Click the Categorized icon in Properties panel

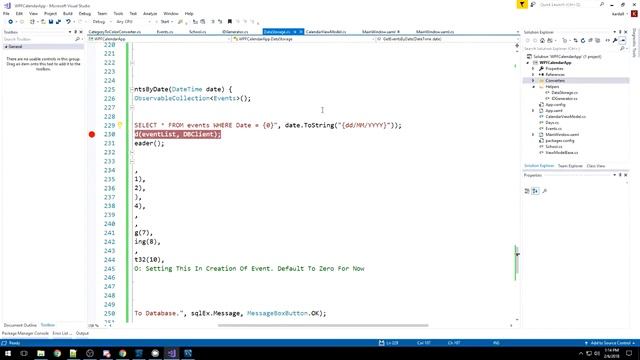coord(527,191)
